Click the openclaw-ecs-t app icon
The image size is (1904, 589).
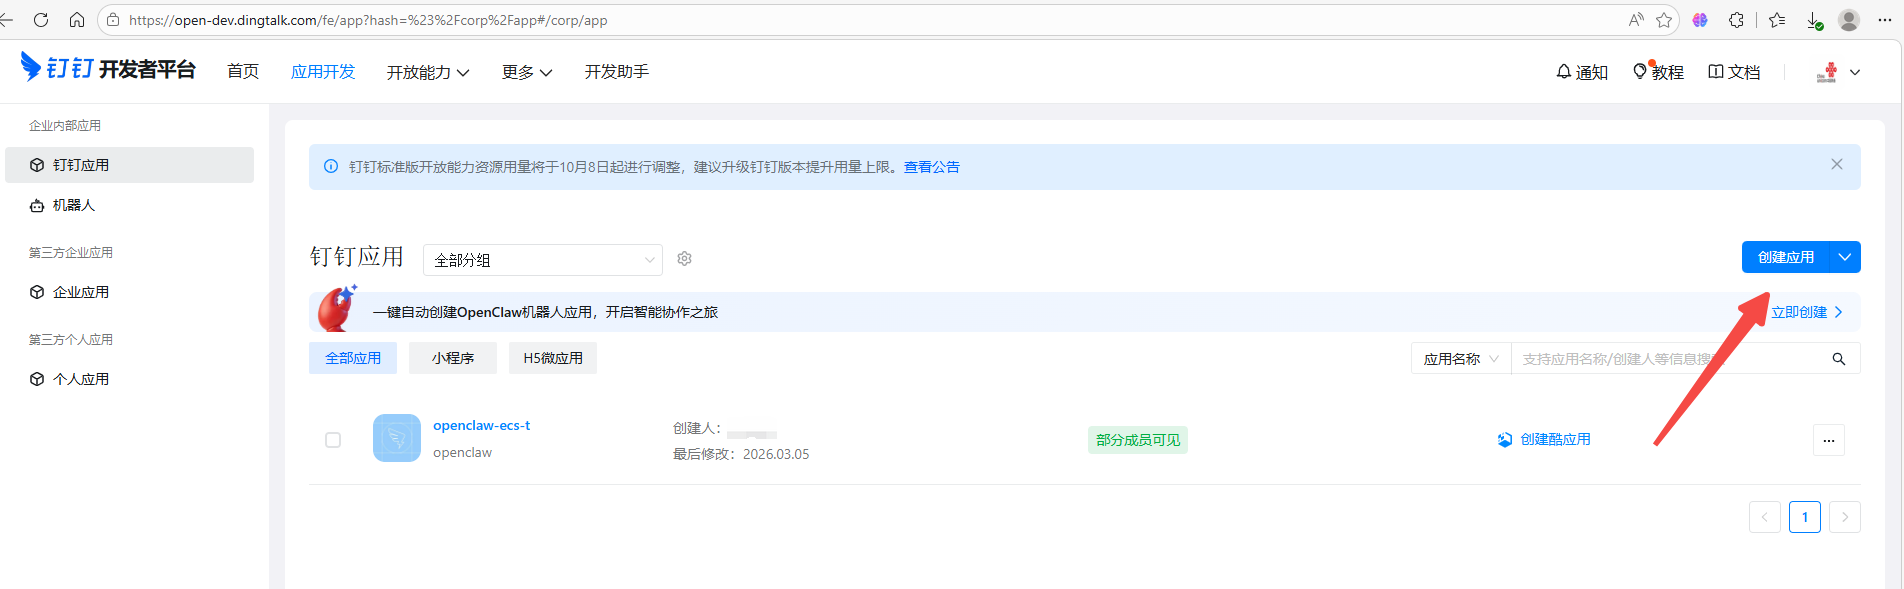[397, 438]
